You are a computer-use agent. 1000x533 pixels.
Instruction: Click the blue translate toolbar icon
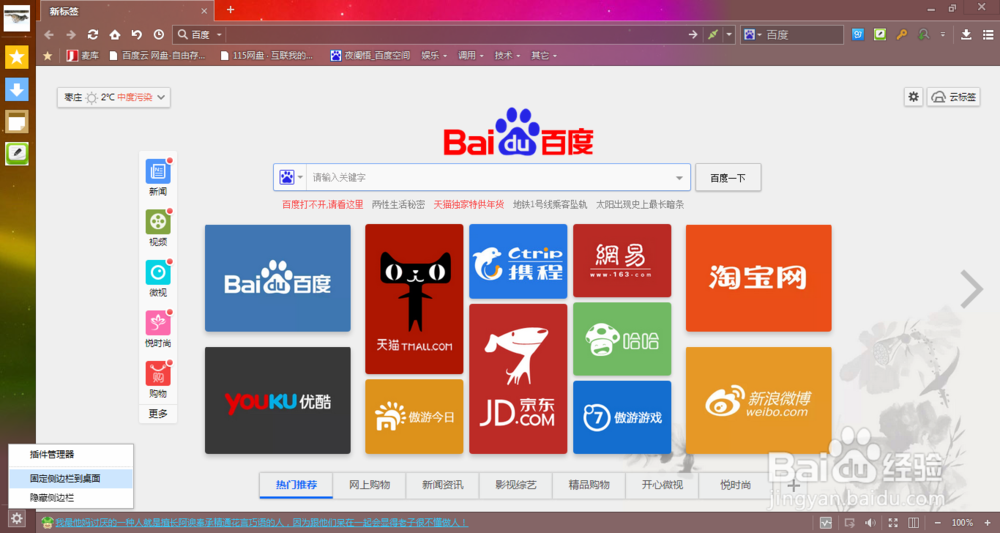tap(858, 34)
